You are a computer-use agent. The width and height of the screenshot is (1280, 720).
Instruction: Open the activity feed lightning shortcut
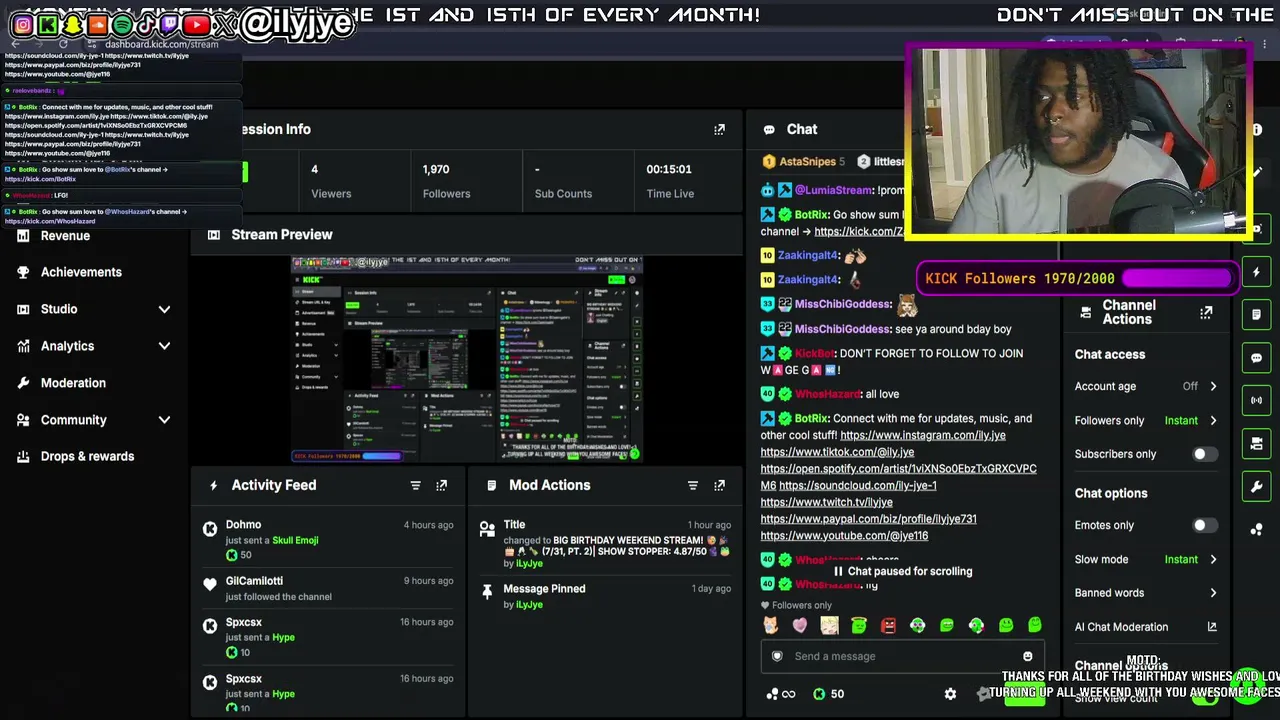(1257, 272)
